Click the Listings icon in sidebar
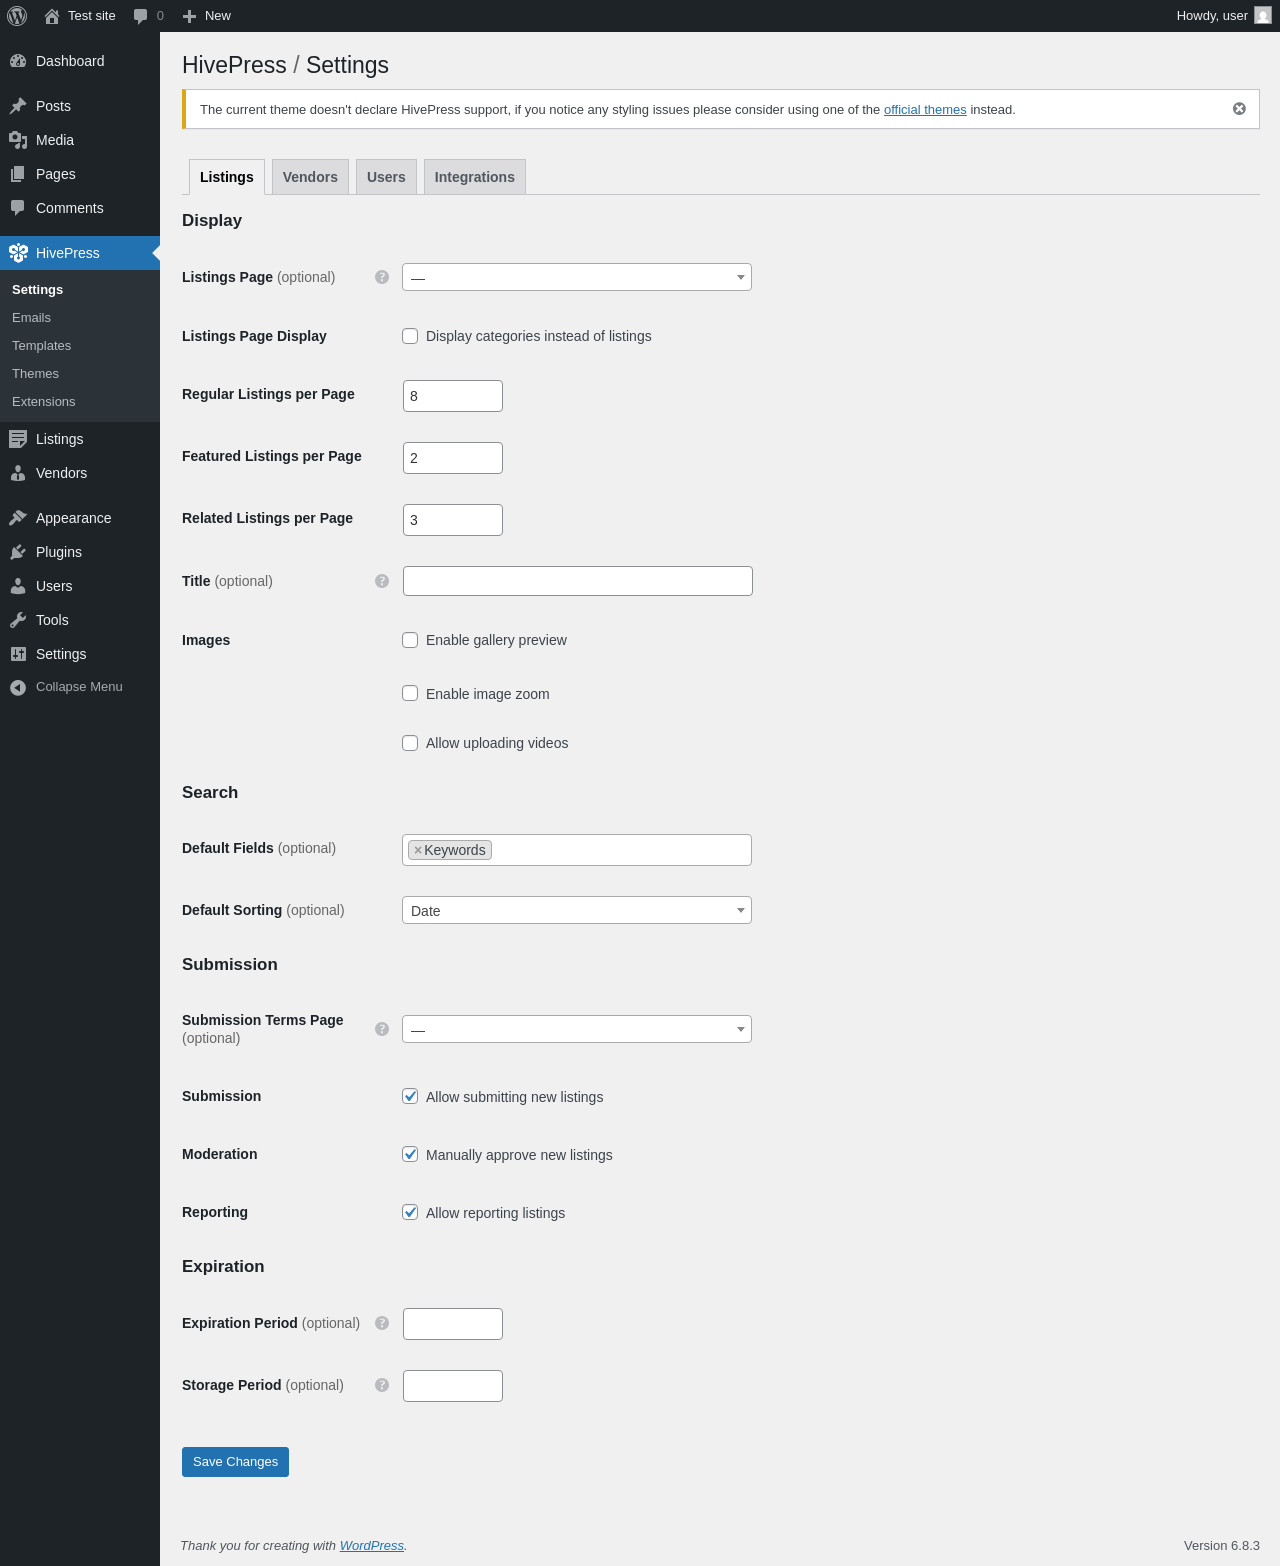1280x1566 pixels. [x=18, y=439]
